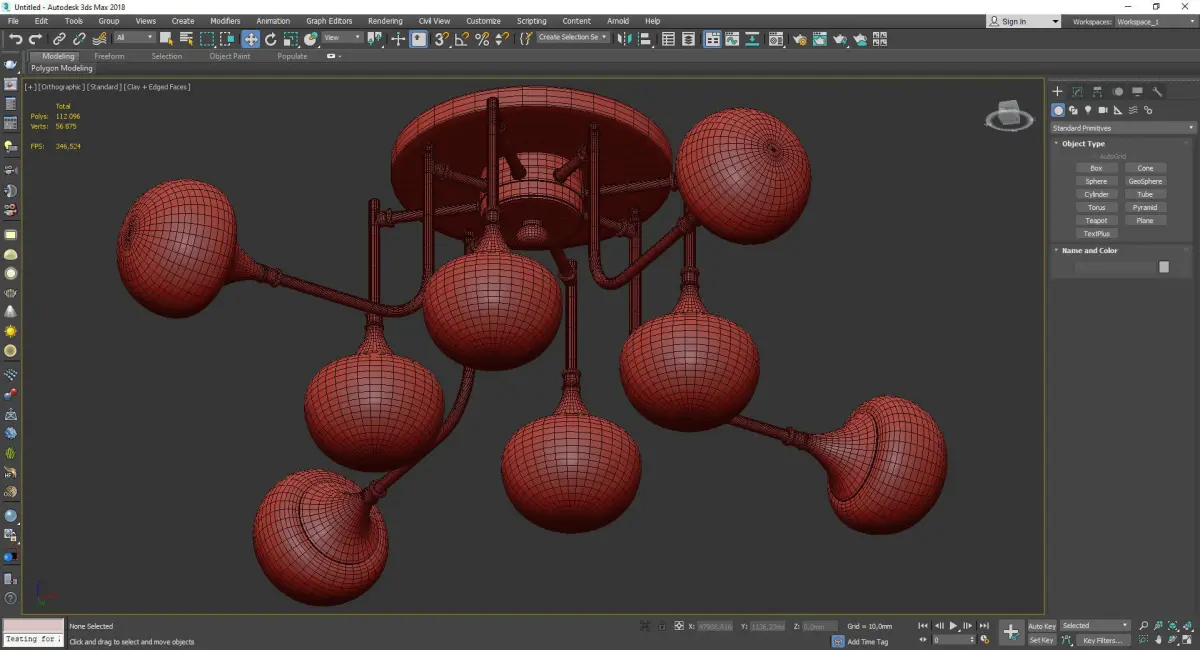This screenshot has height=650, width=1200.
Task: Click the Unlink Selection icon
Action: tap(79, 39)
